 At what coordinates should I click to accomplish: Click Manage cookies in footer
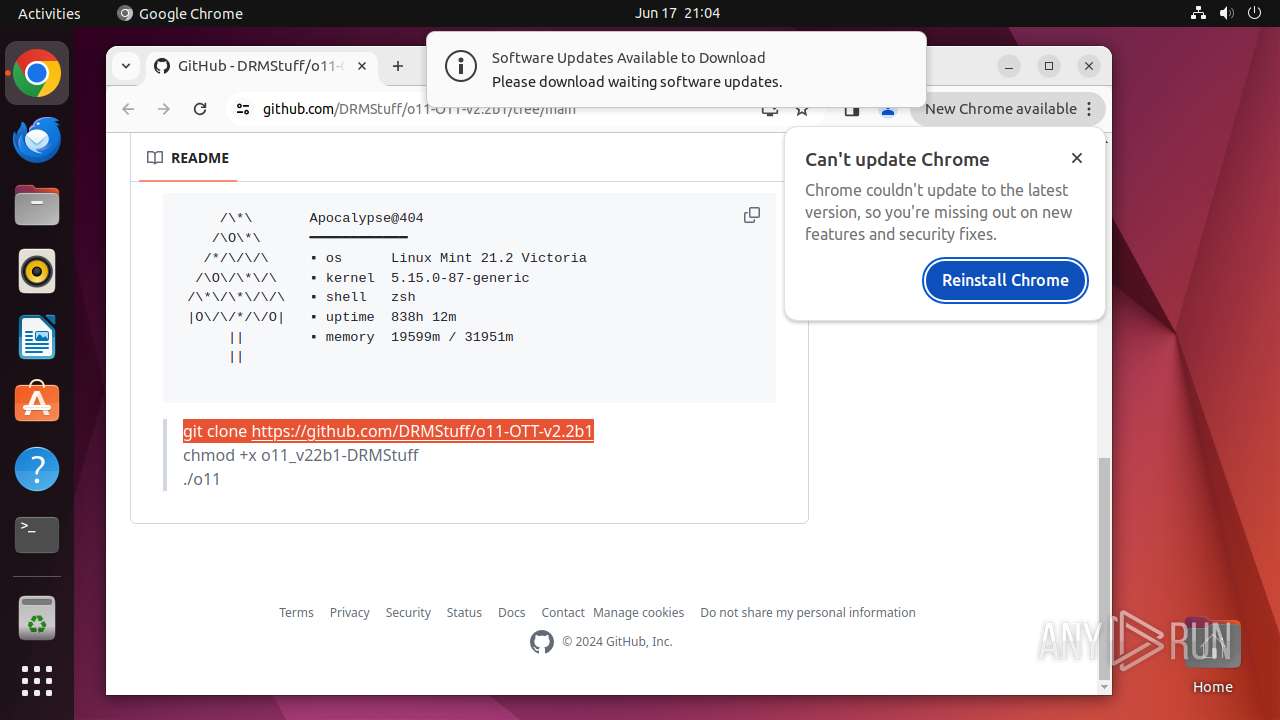(638, 612)
